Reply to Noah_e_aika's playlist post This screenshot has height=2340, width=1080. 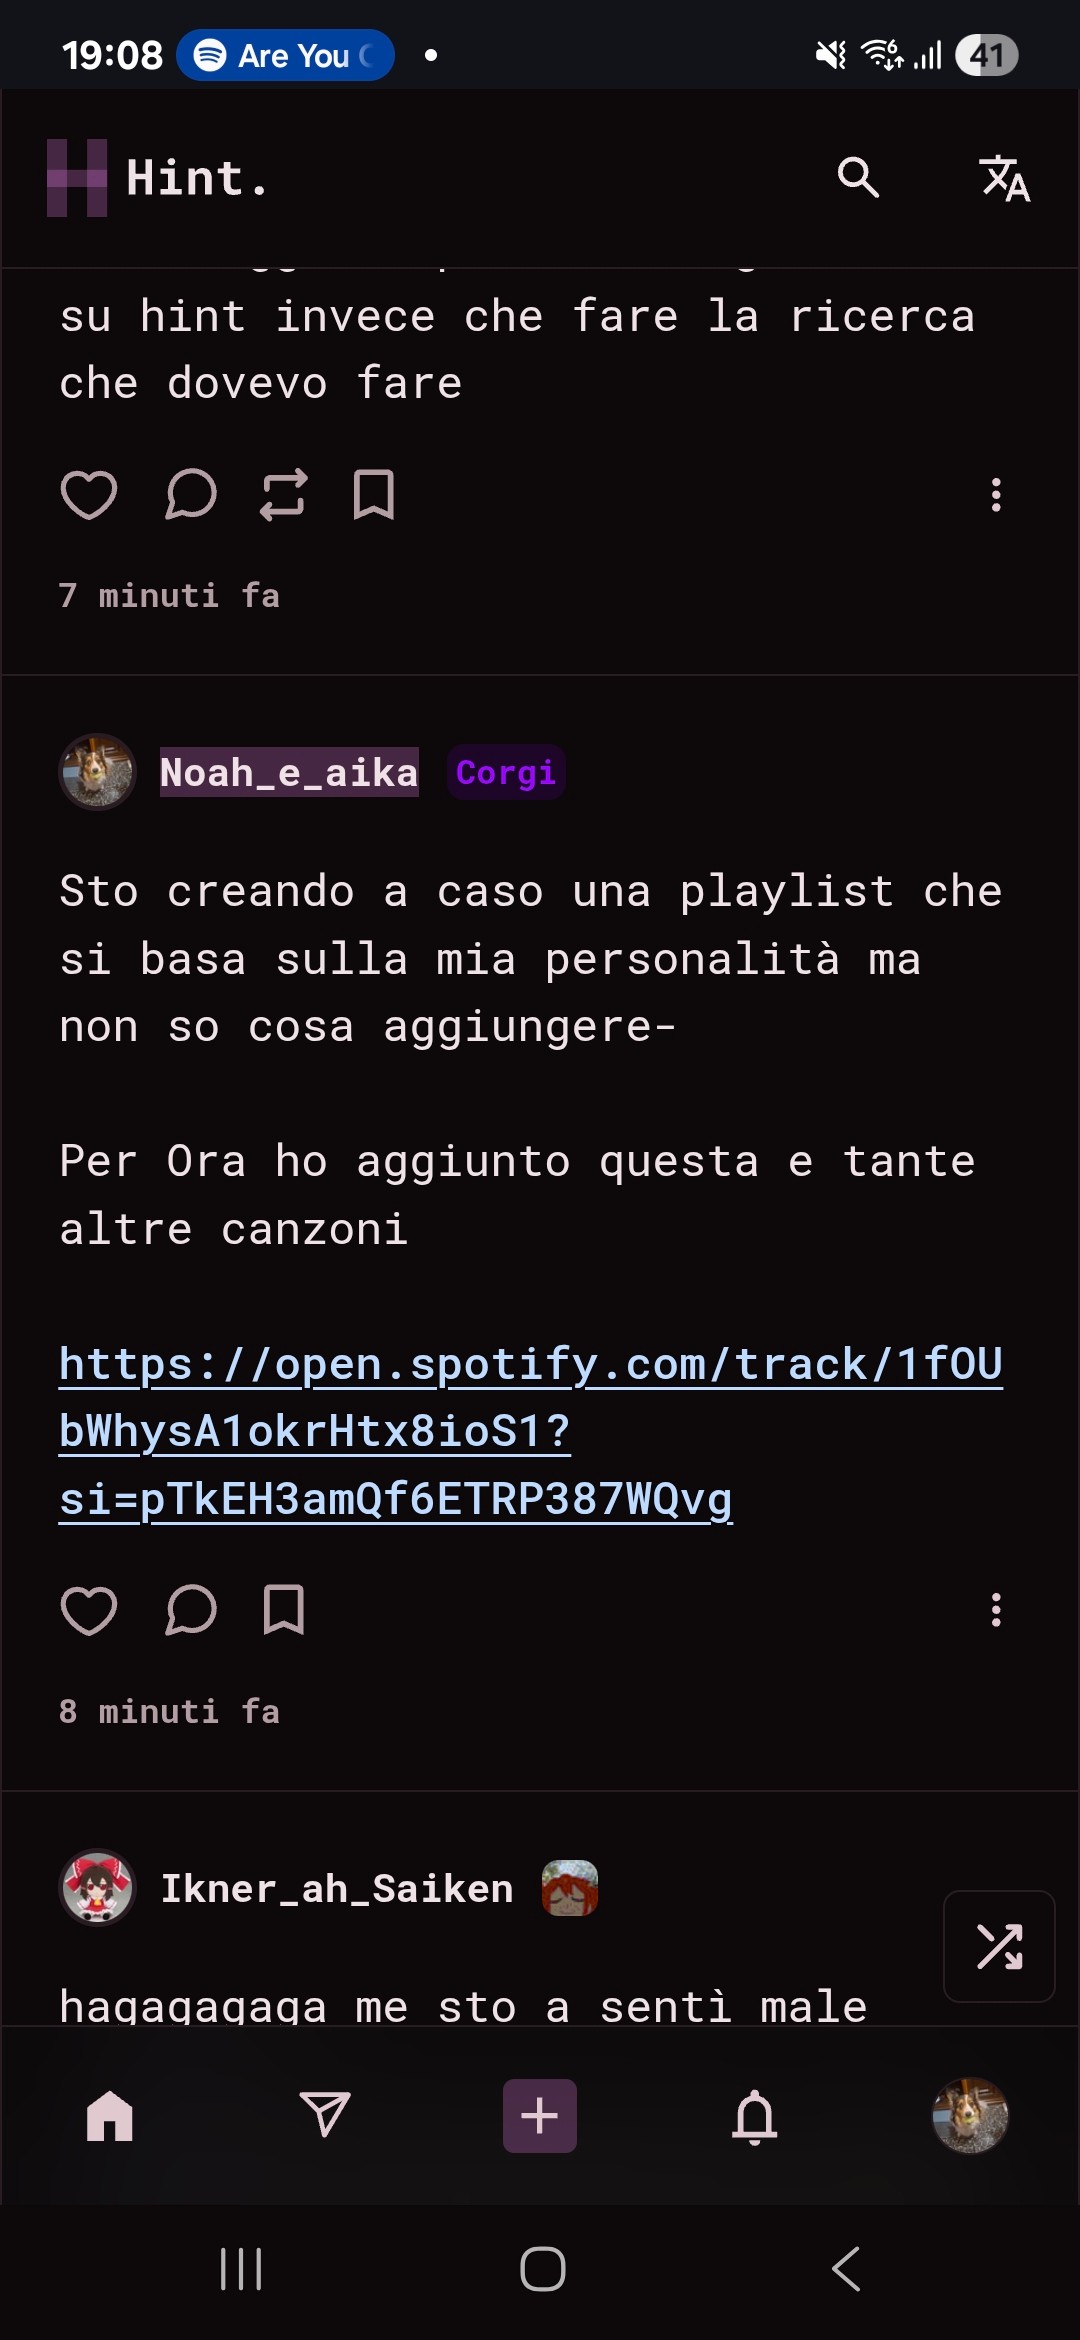tap(190, 1610)
